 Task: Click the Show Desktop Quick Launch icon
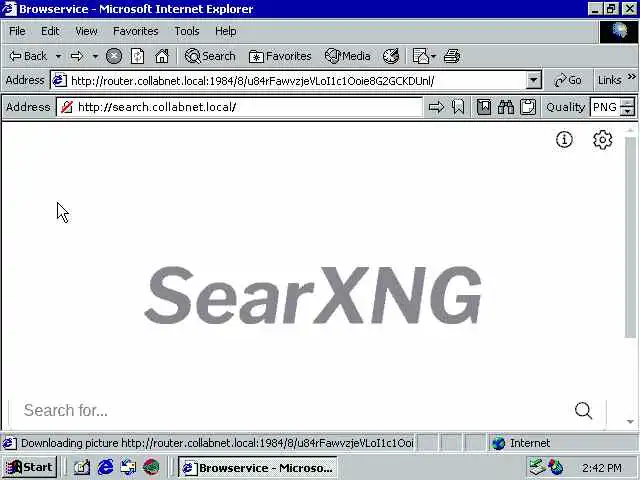point(129,467)
